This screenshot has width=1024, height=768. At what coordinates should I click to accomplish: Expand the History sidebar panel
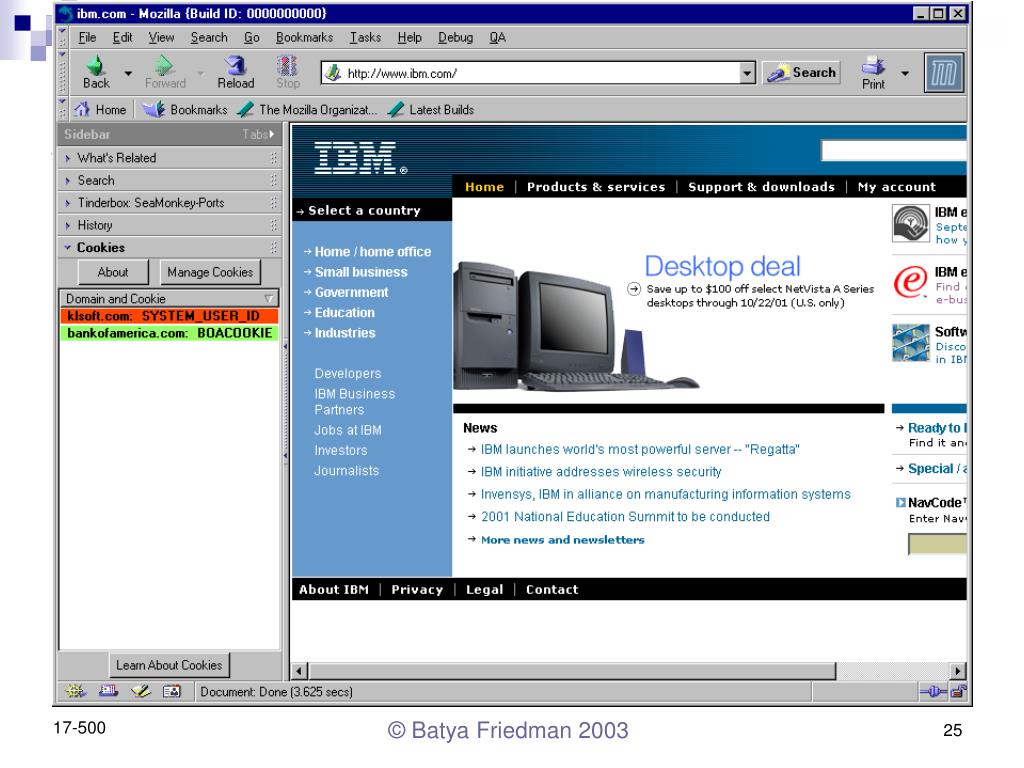[x=170, y=225]
